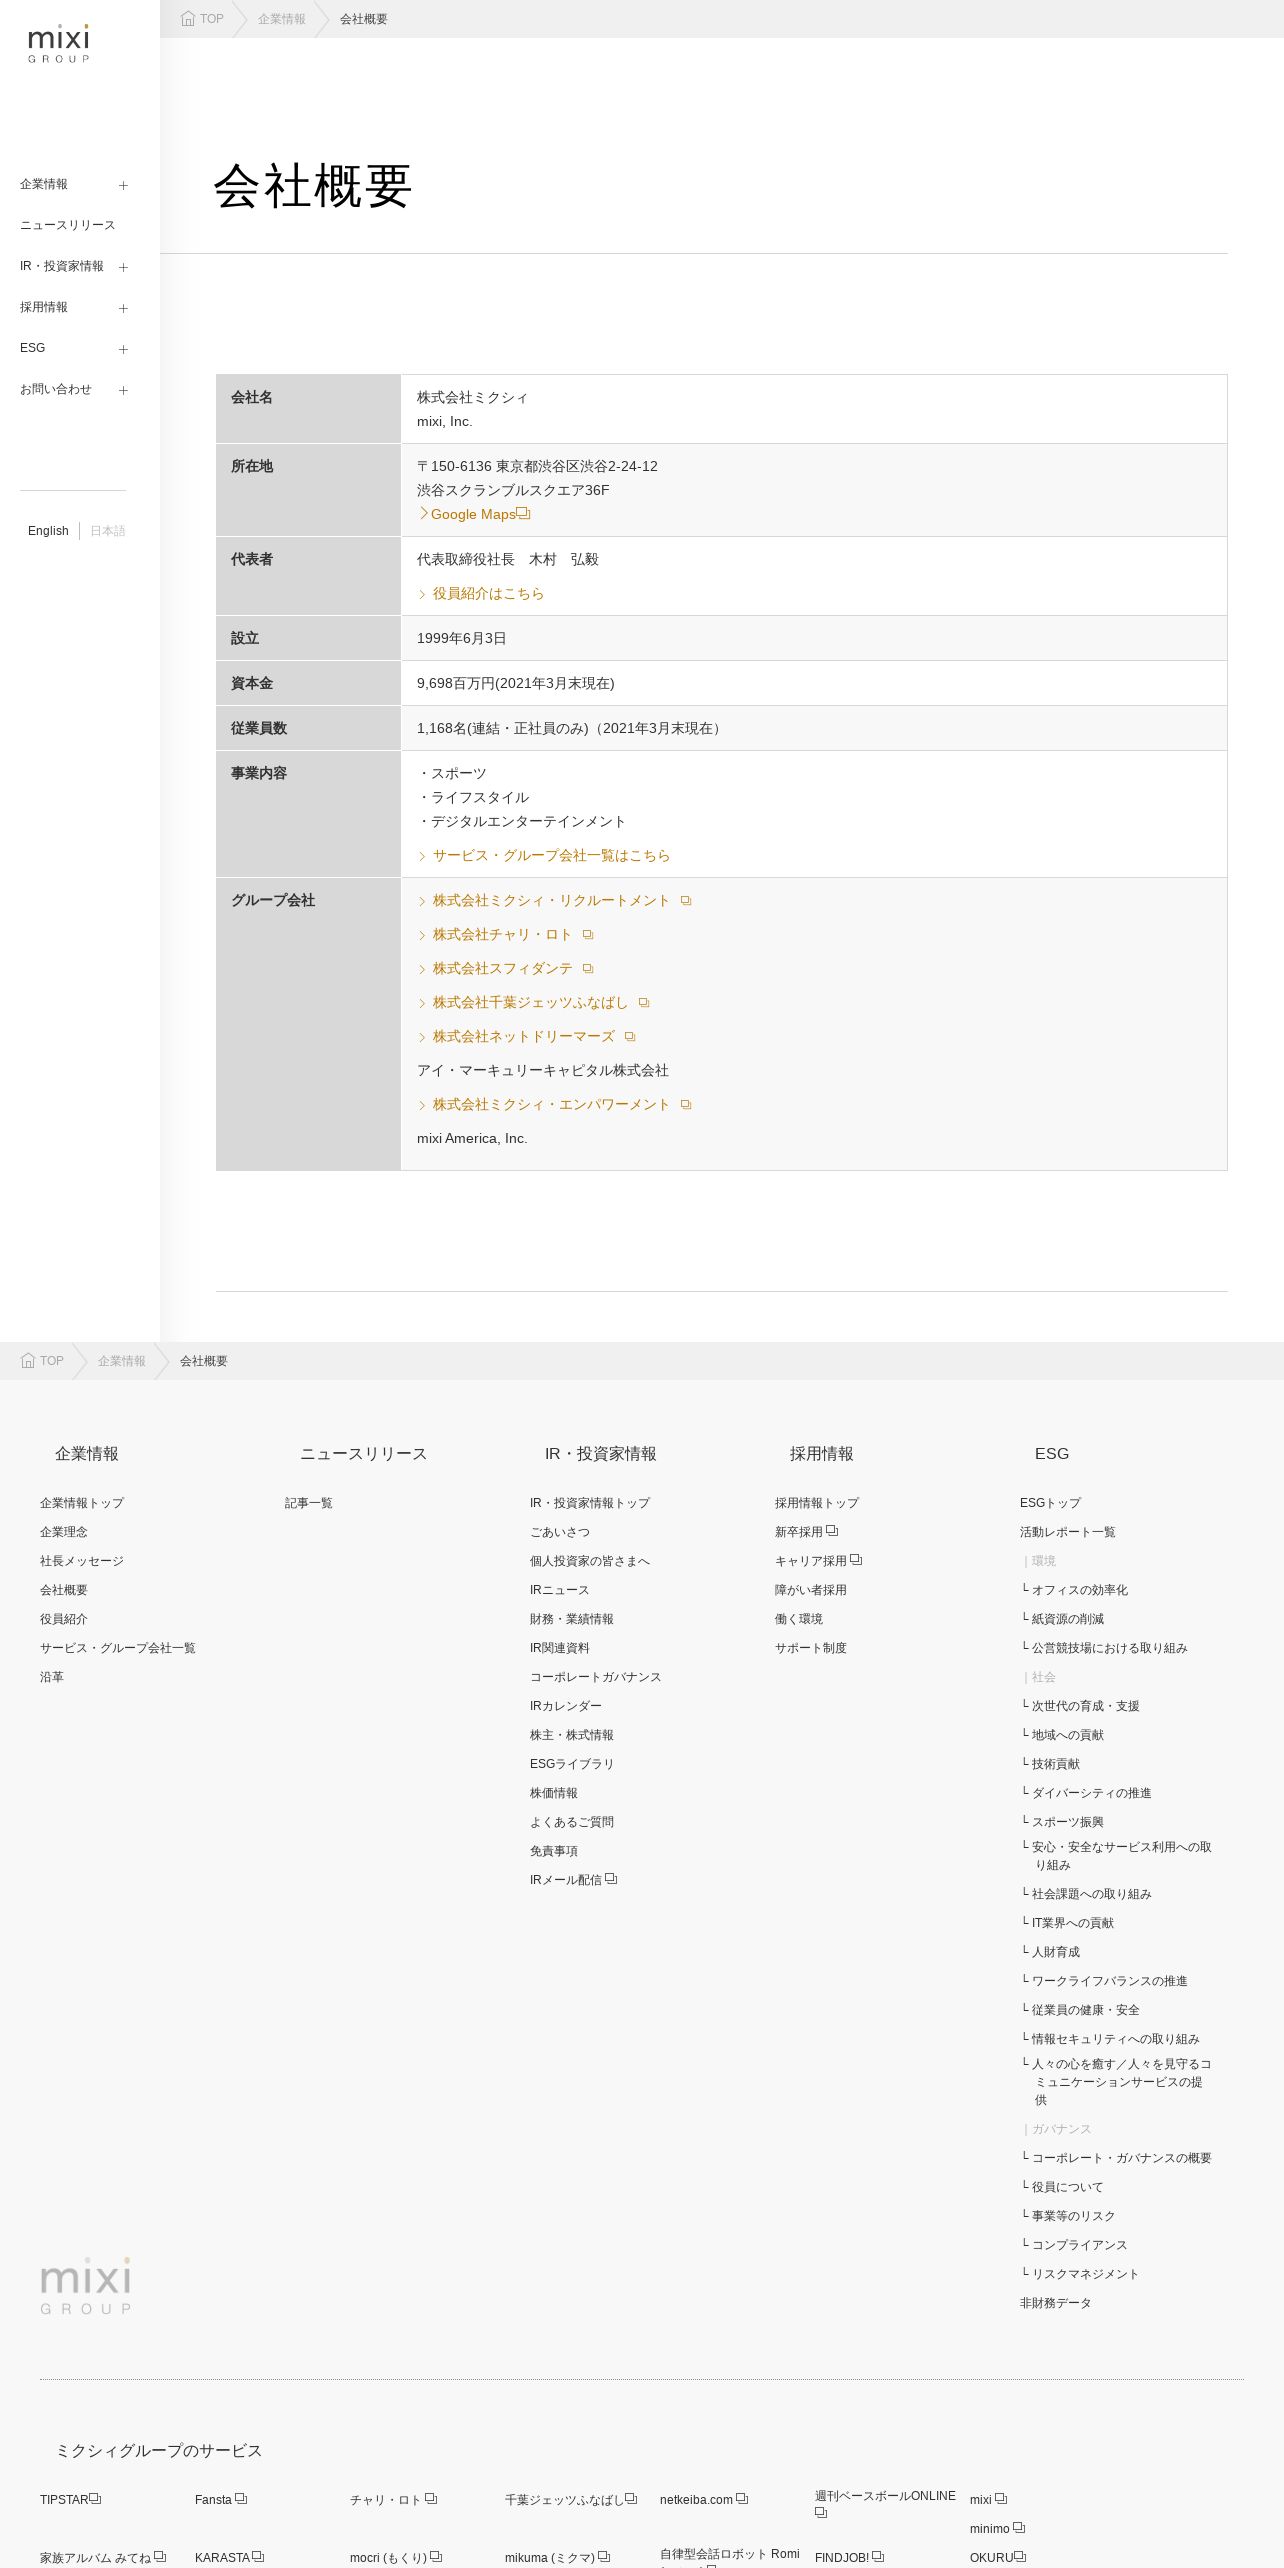Screen dimensions: 1284x2568
Task: Open footer link コーポレートガバナンス
Action: tap(596, 1677)
